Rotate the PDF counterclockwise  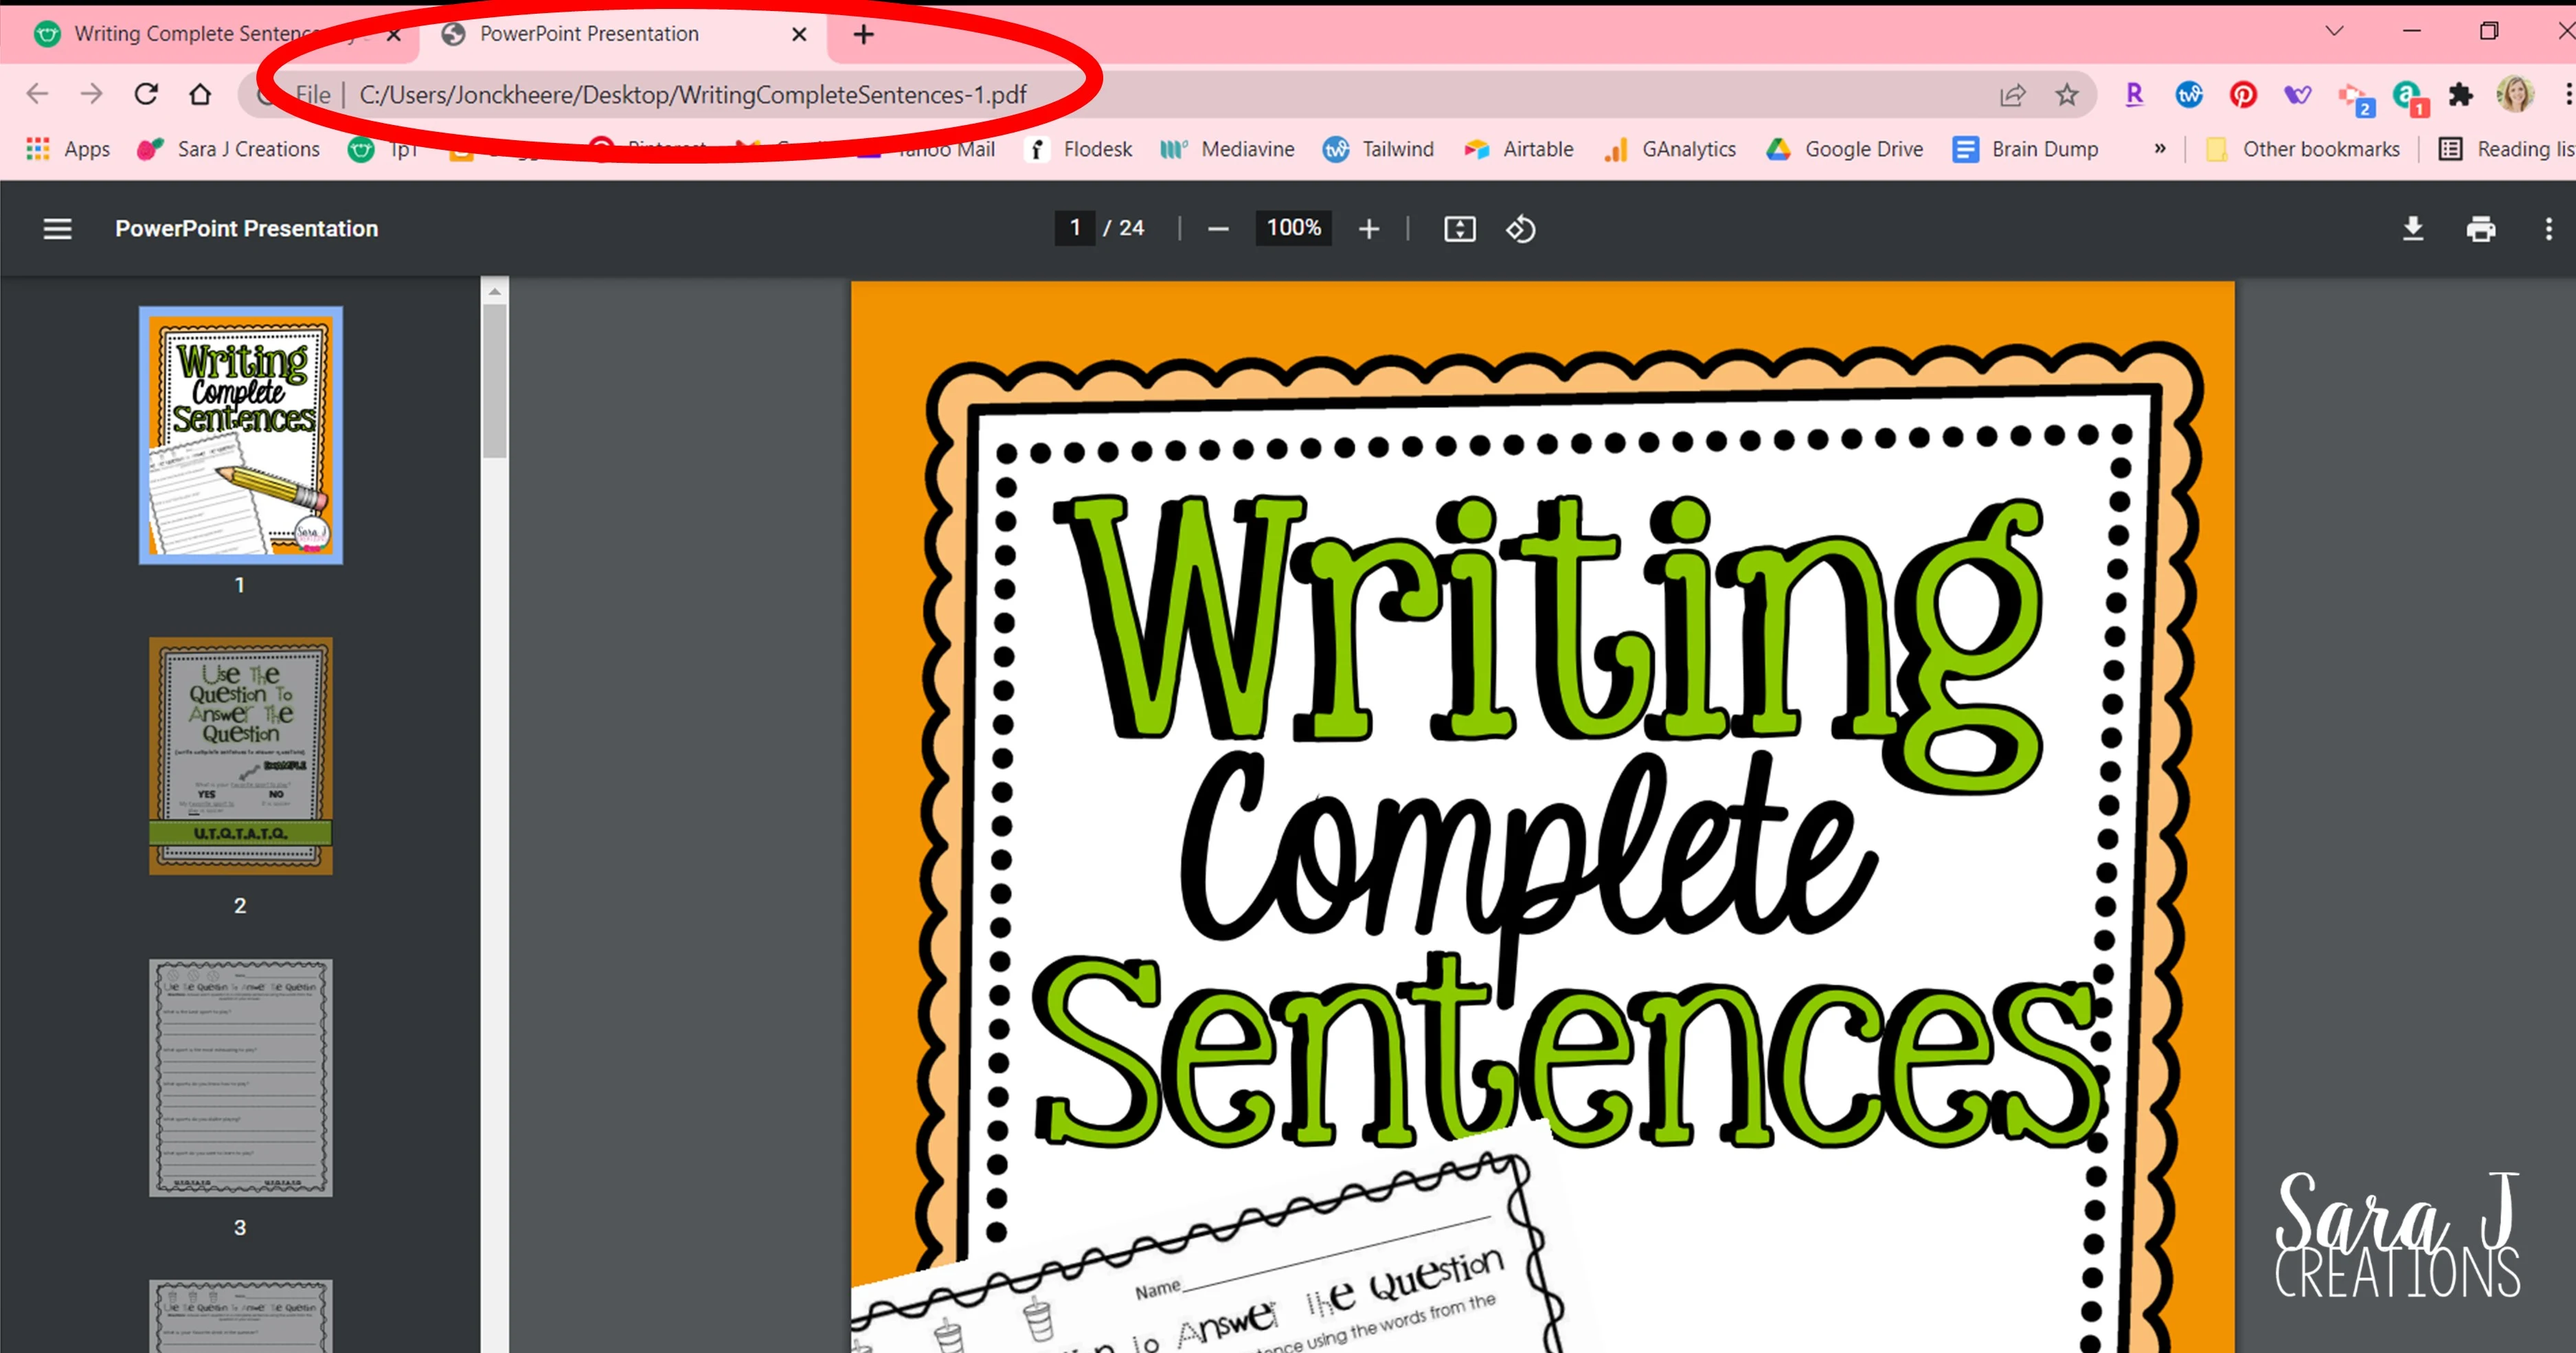click(1521, 229)
